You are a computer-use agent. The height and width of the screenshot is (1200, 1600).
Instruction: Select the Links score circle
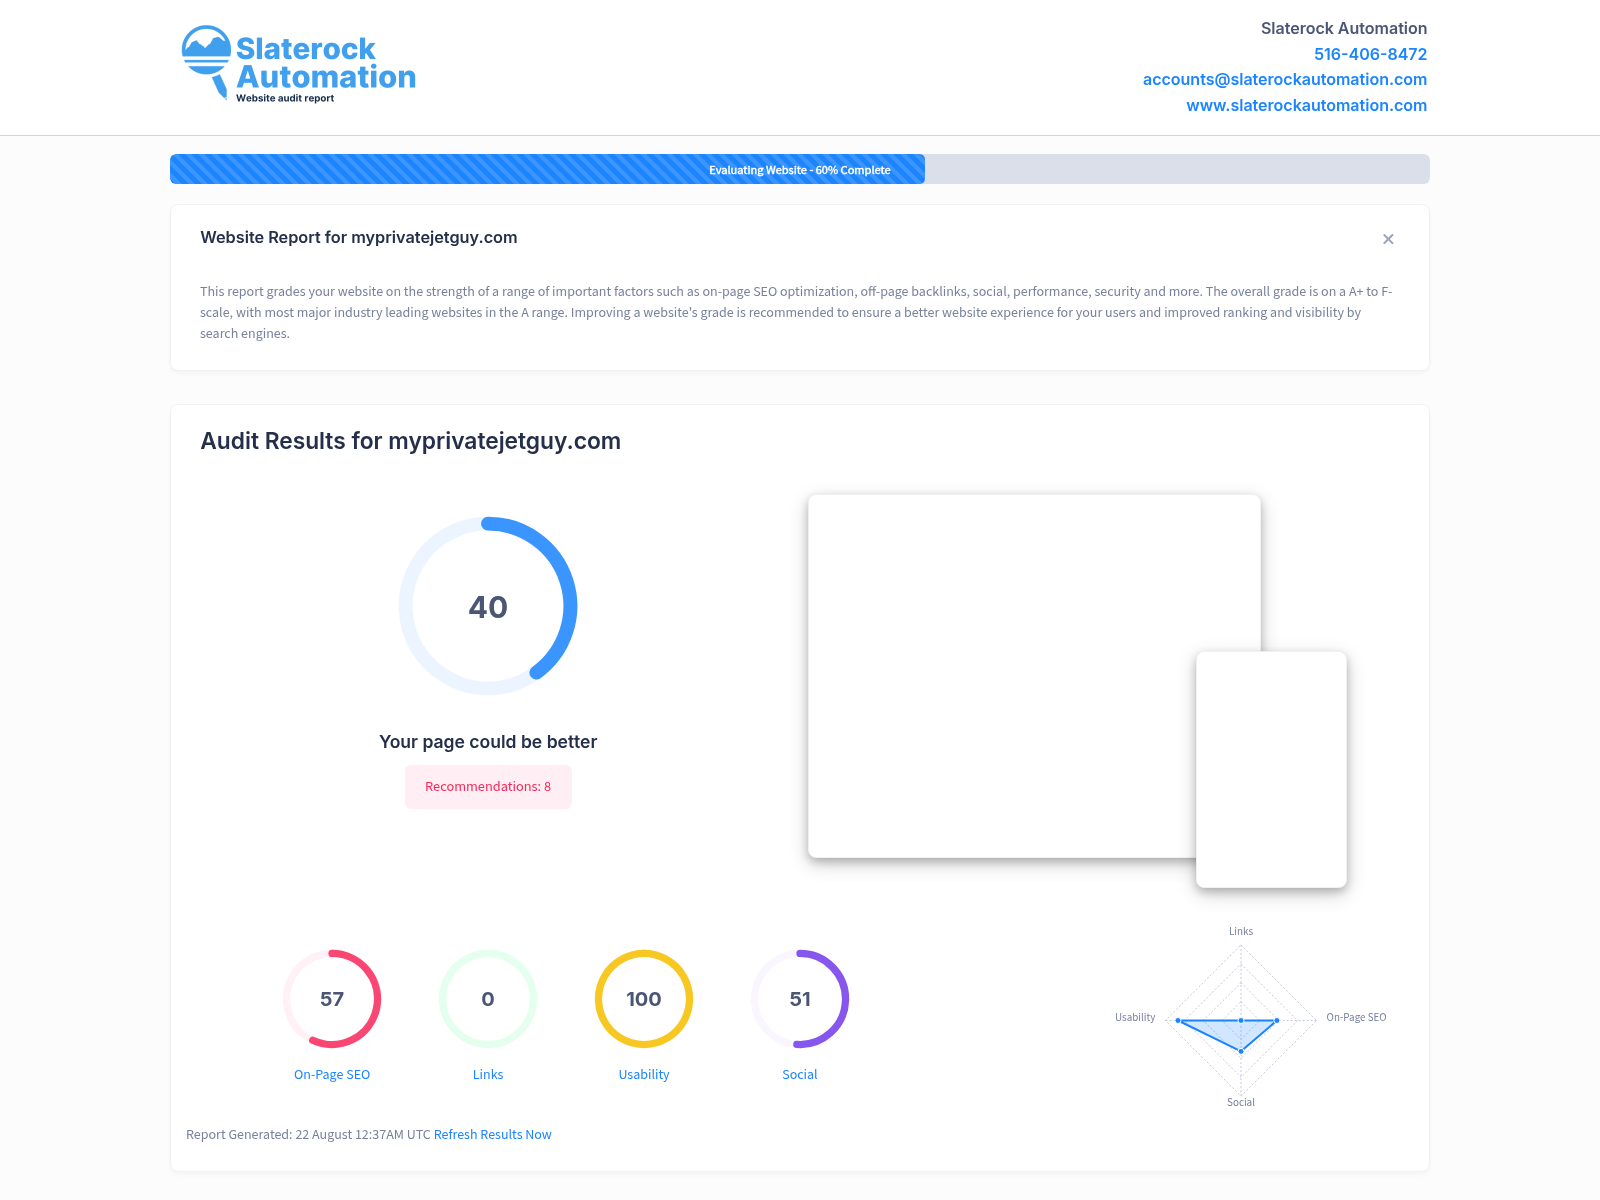(x=488, y=999)
